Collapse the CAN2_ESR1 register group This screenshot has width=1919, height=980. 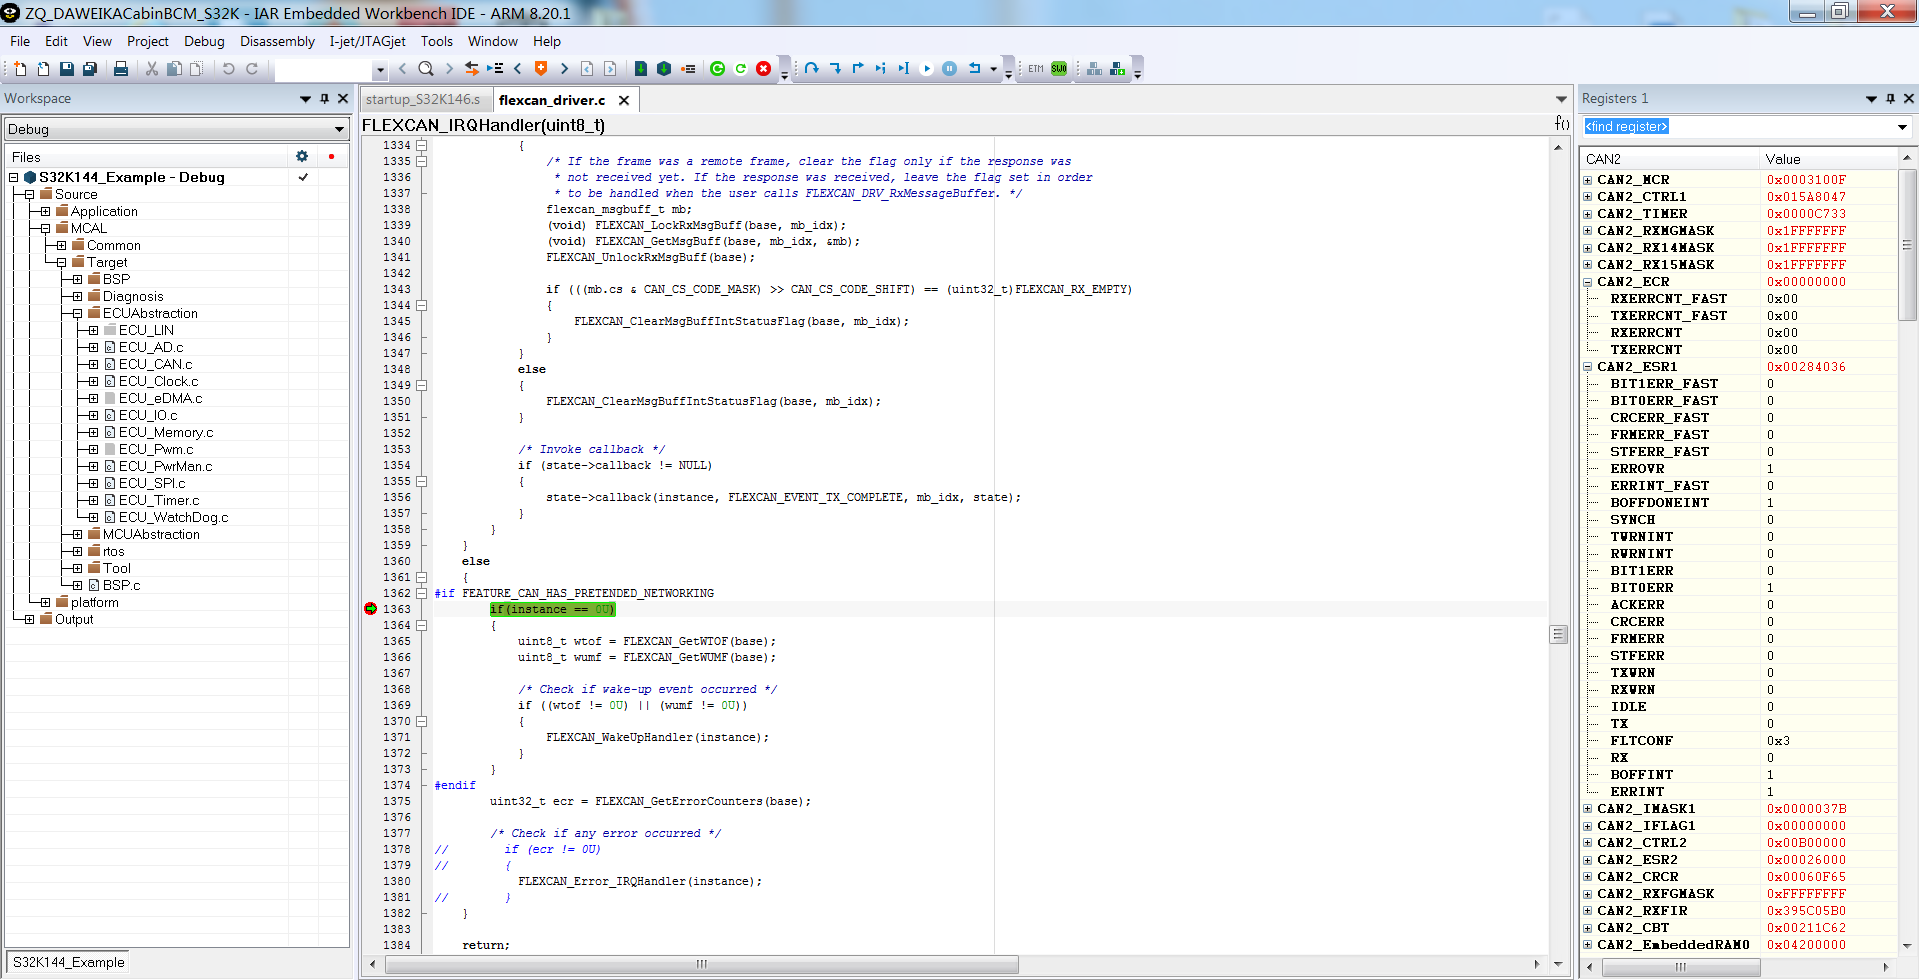tap(1587, 366)
